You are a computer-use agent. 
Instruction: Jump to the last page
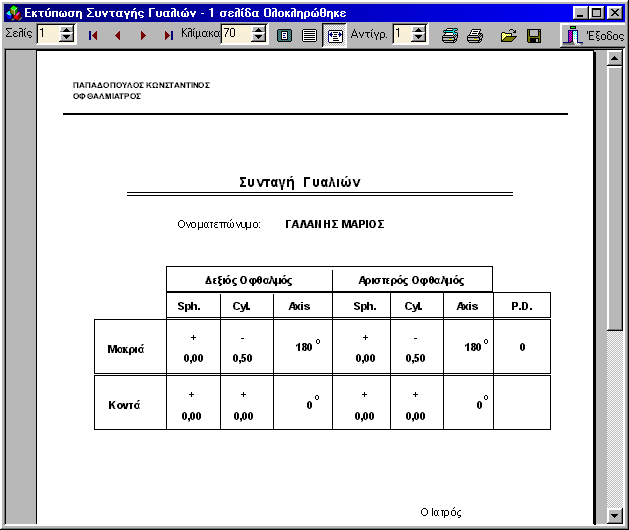(168, 35)
